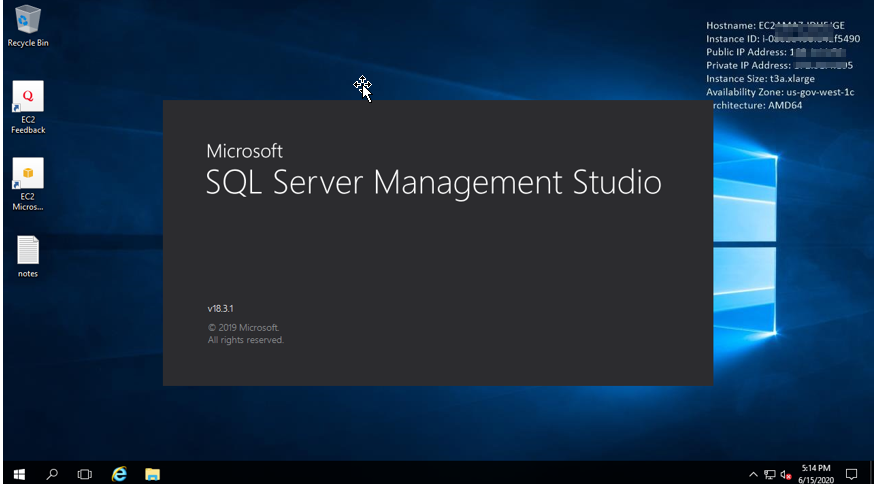Open the network status tray icon
This screenshot has width=874, height=484.
(x=770, y=475)
